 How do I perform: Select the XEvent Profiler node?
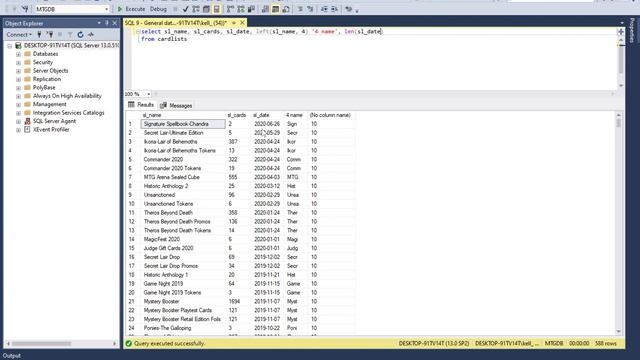pyautogui.click(x=51, y=129)
